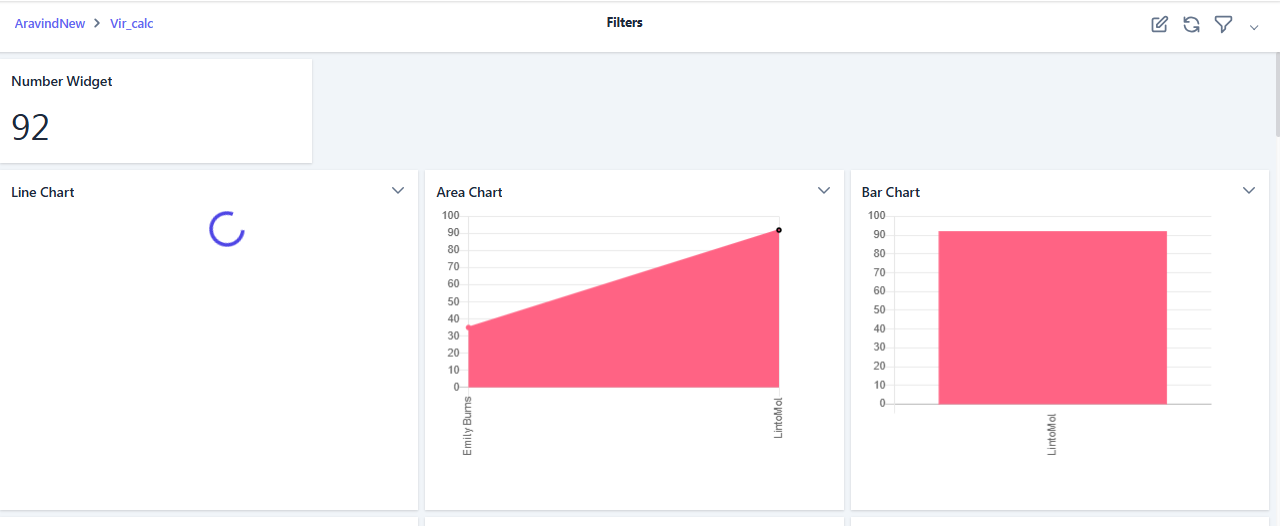This screenshot has height=526, width=1280.
Task: Refresh the dashboard using the reload icon
Action: (1191, 25)
